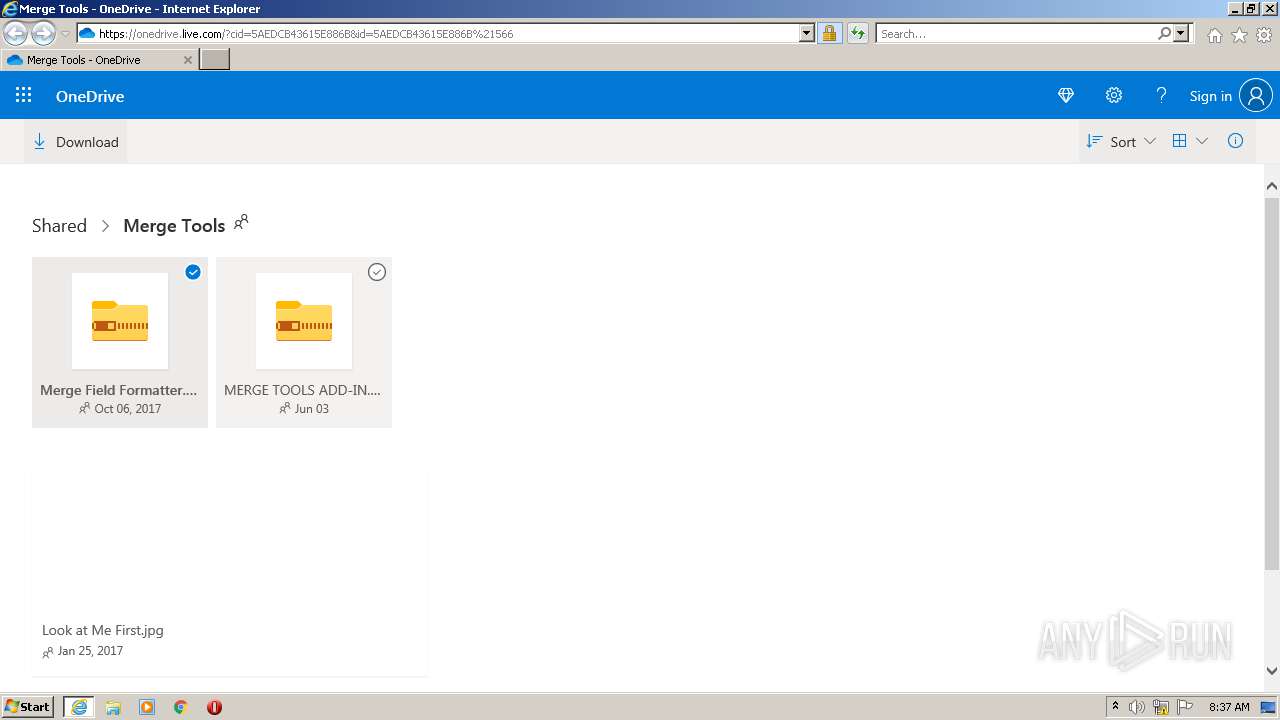Click the Merge Tools breadcrumb title

(x=174, y=225)
